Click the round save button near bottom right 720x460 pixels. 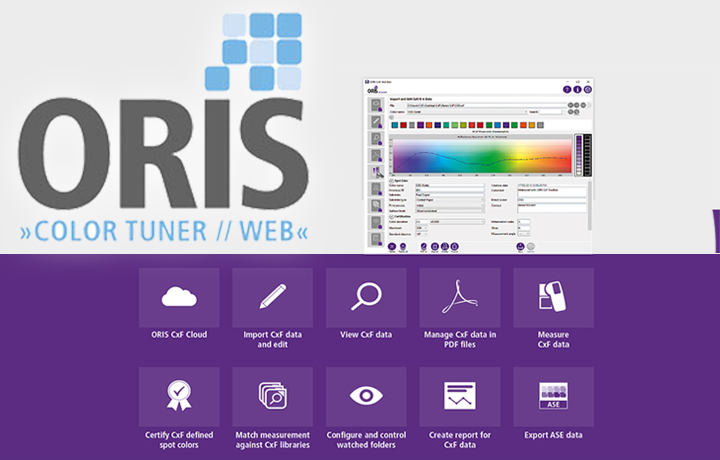[520, 247]
